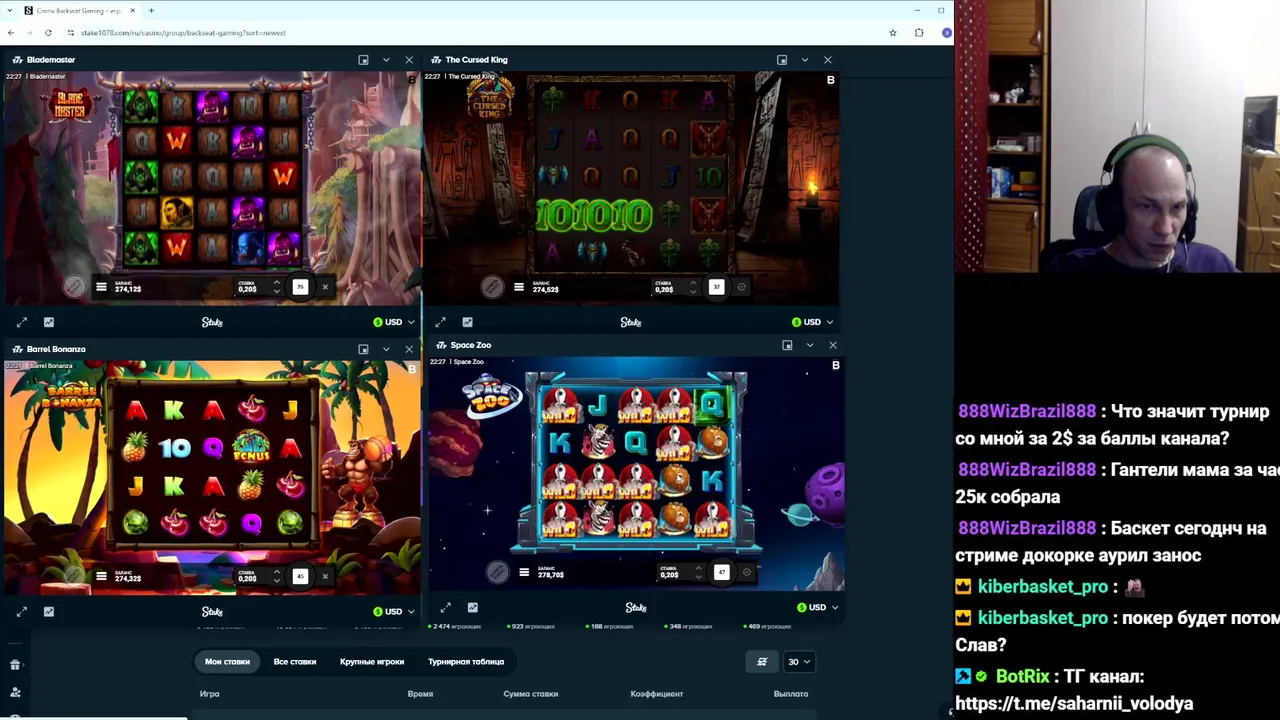
Task: Bookmark this page with the star icon
Action: (x=893, y=33)
